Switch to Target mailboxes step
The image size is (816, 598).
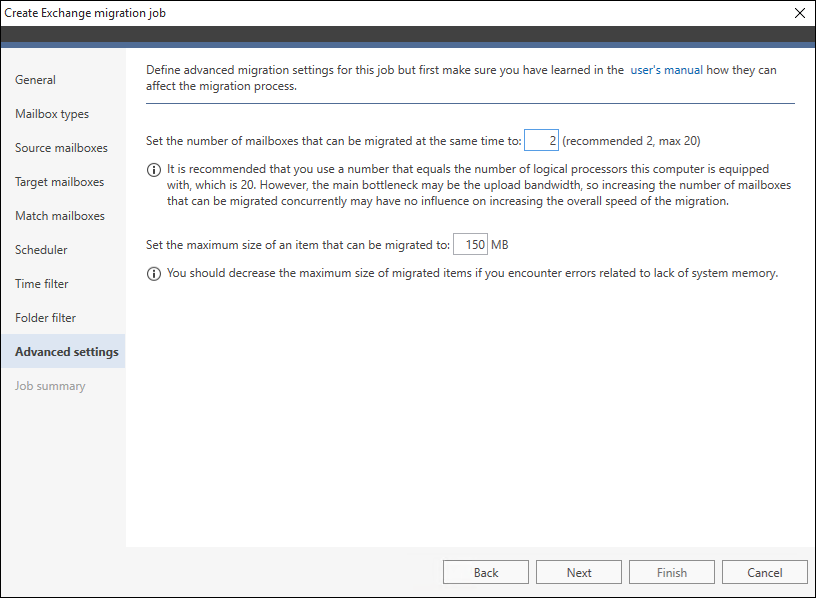click(x=59, y=182)
